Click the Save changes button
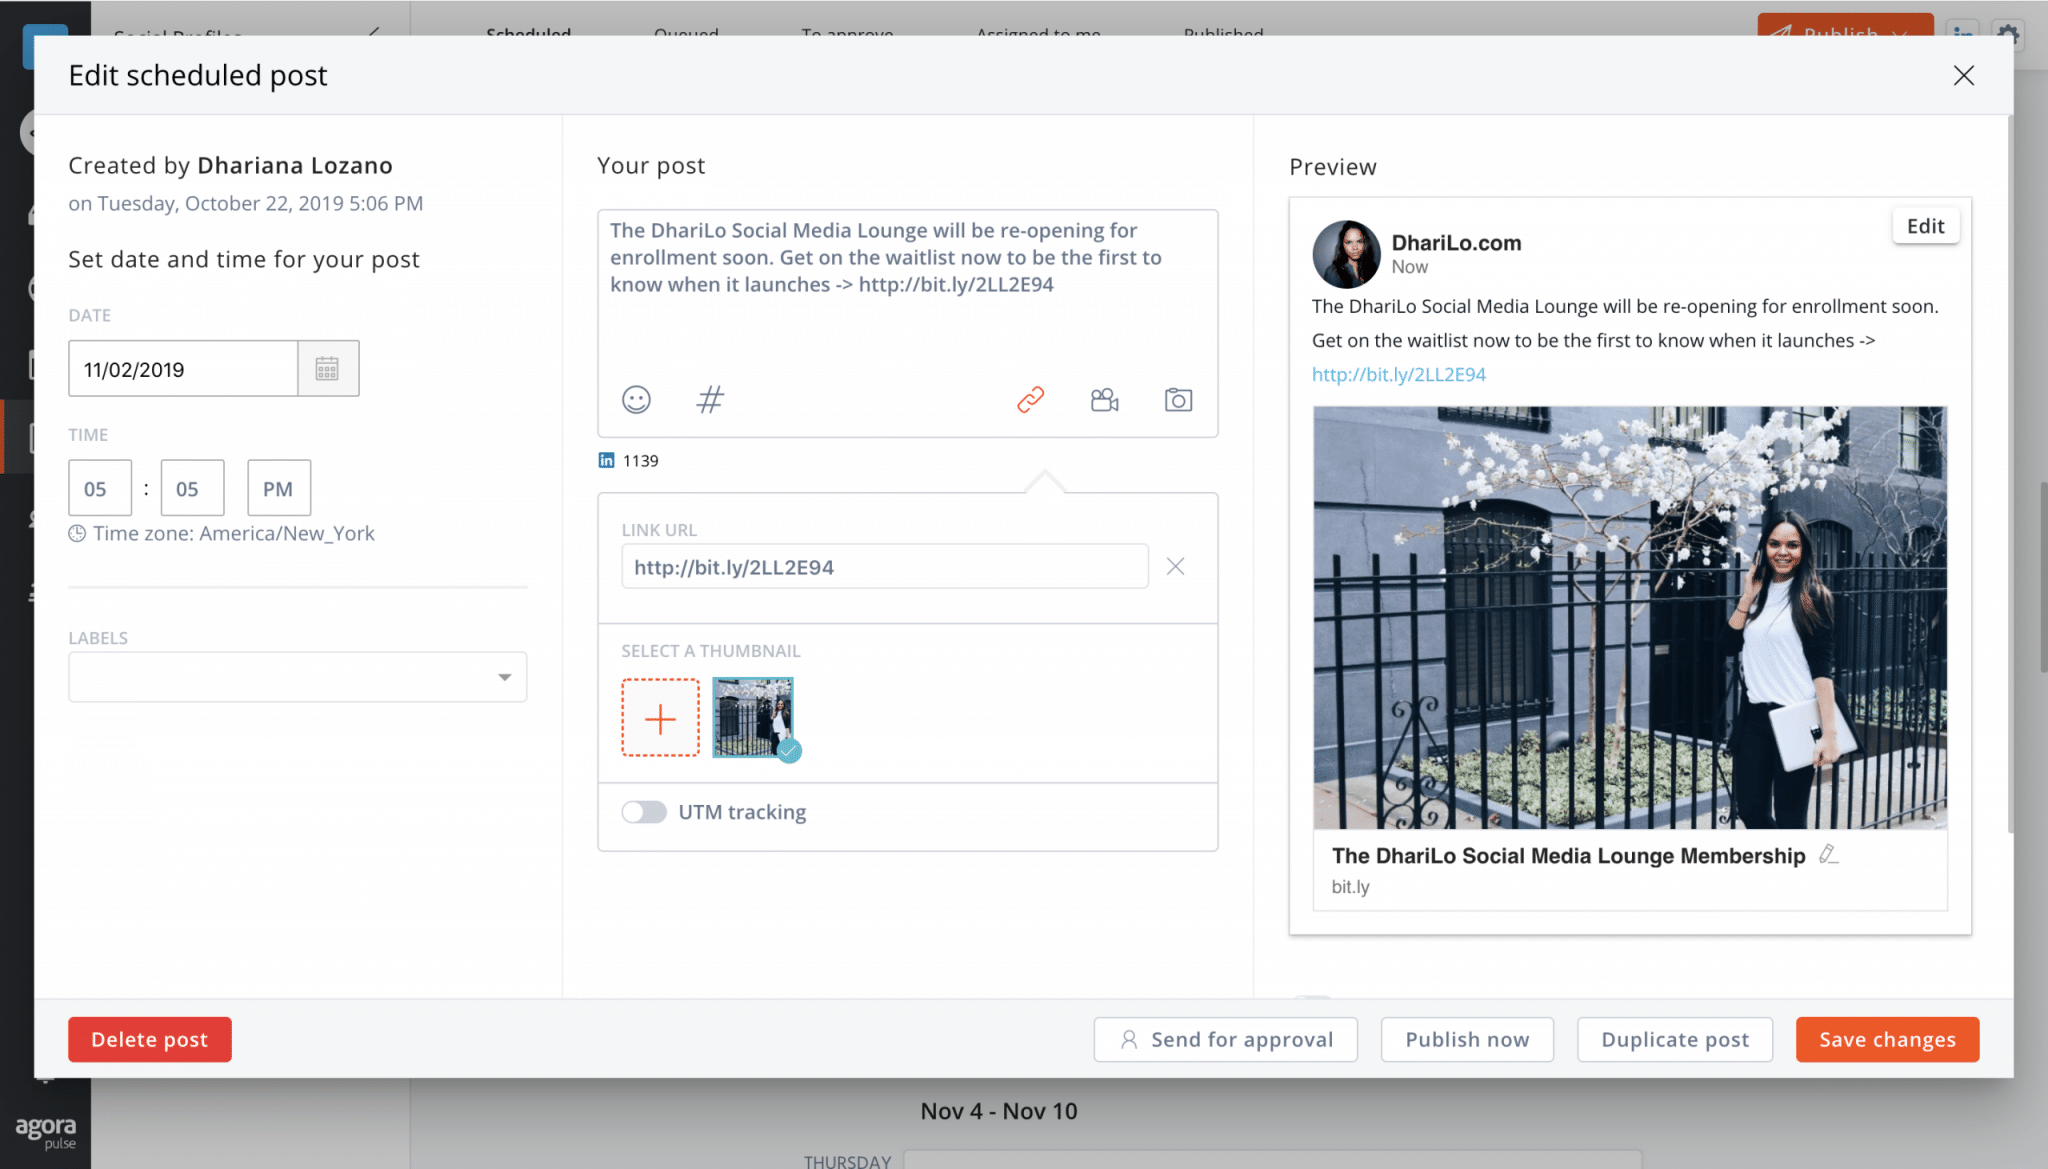 [1888, 1040]
